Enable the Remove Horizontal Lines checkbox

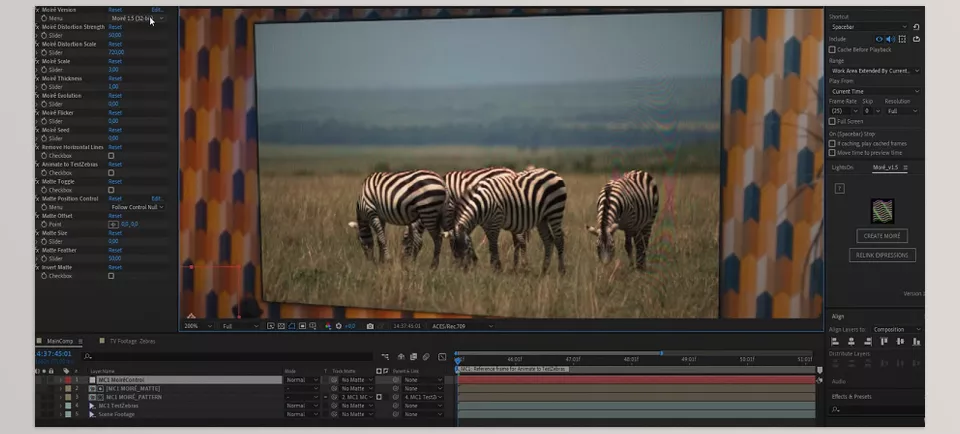[111, 156]
